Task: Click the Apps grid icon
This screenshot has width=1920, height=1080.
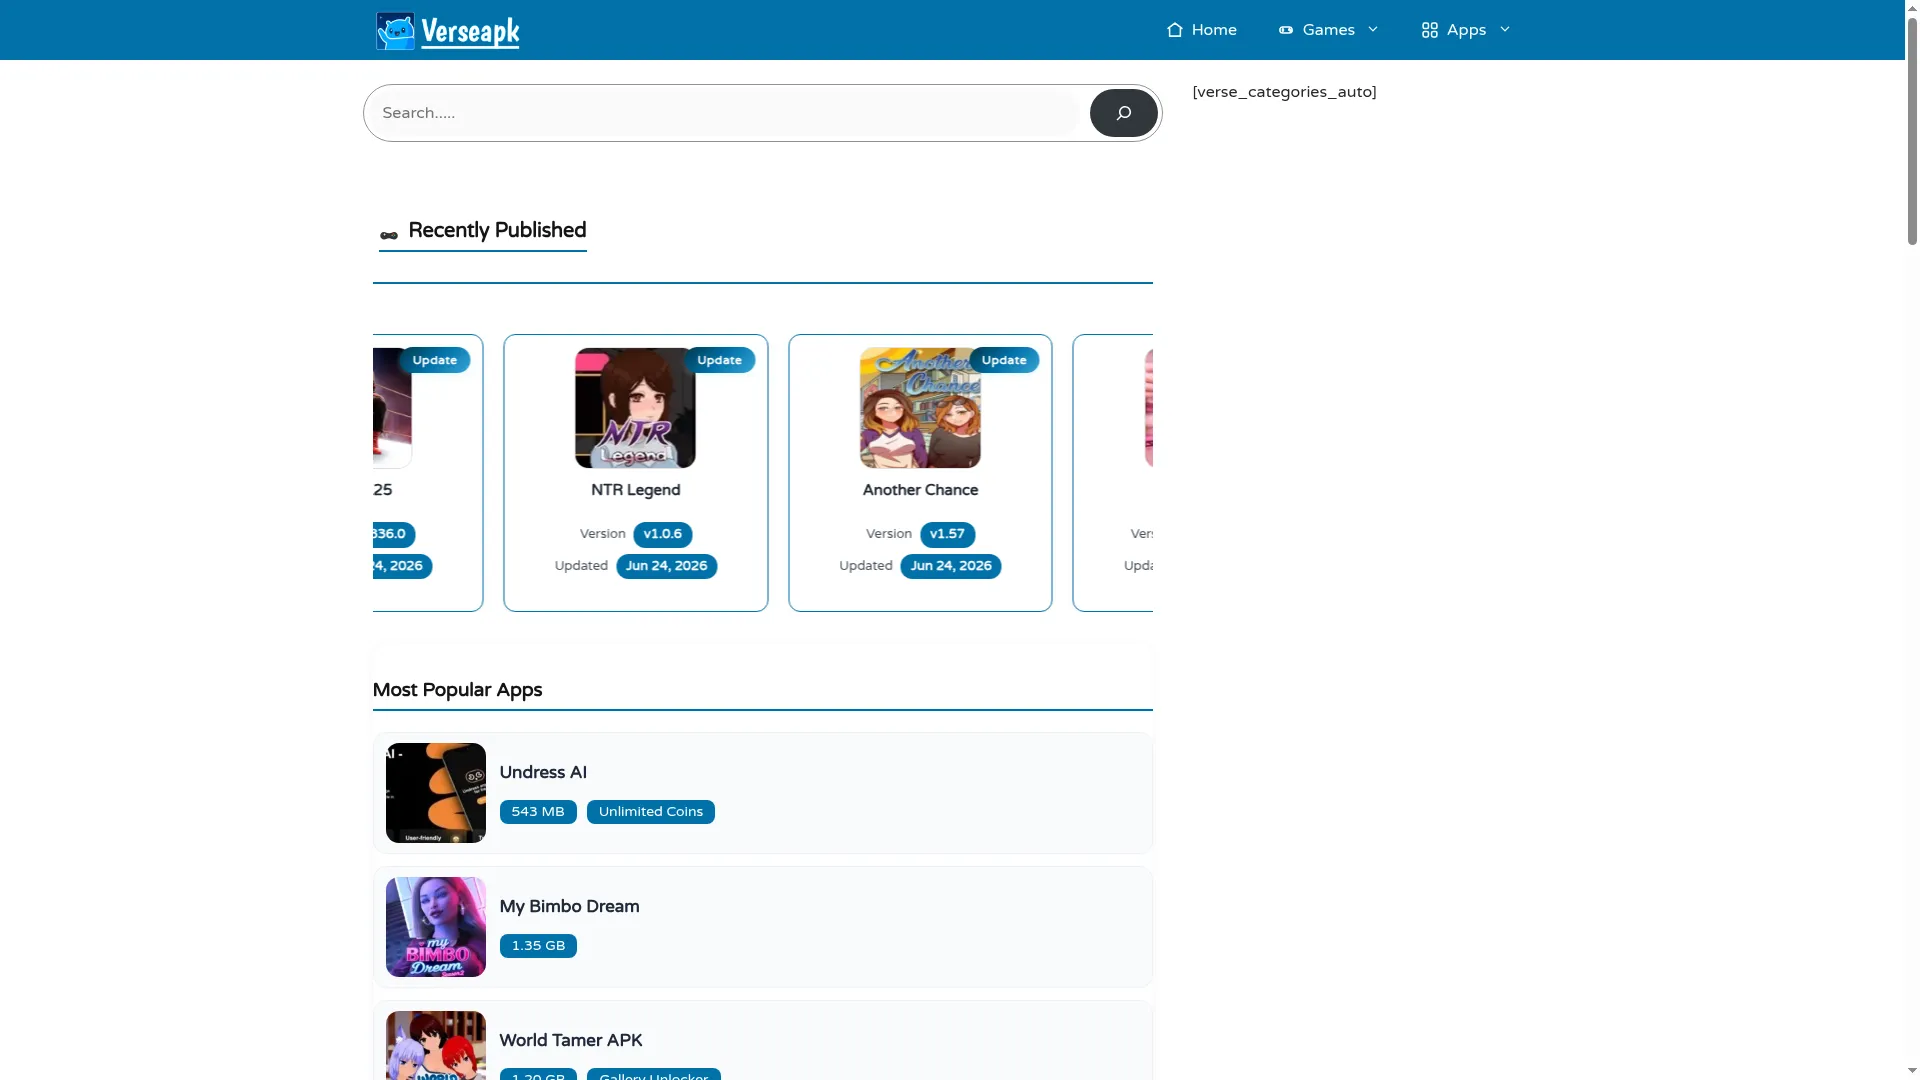Action: click(1430, 30)
